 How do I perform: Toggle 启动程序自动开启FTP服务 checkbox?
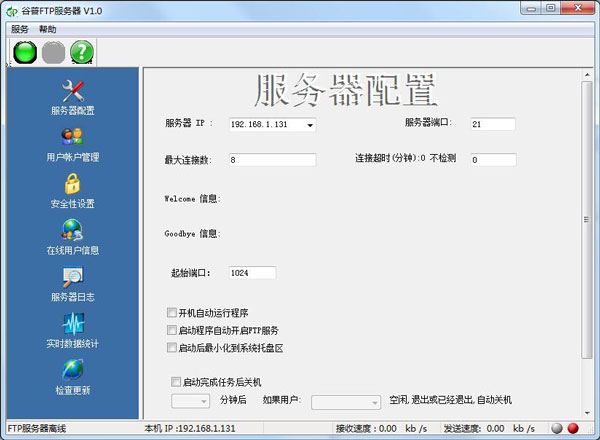(171, 330)
